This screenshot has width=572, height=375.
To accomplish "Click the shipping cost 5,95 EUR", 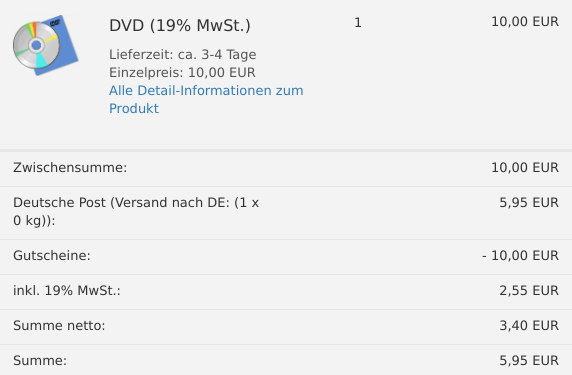I will 529,202.
